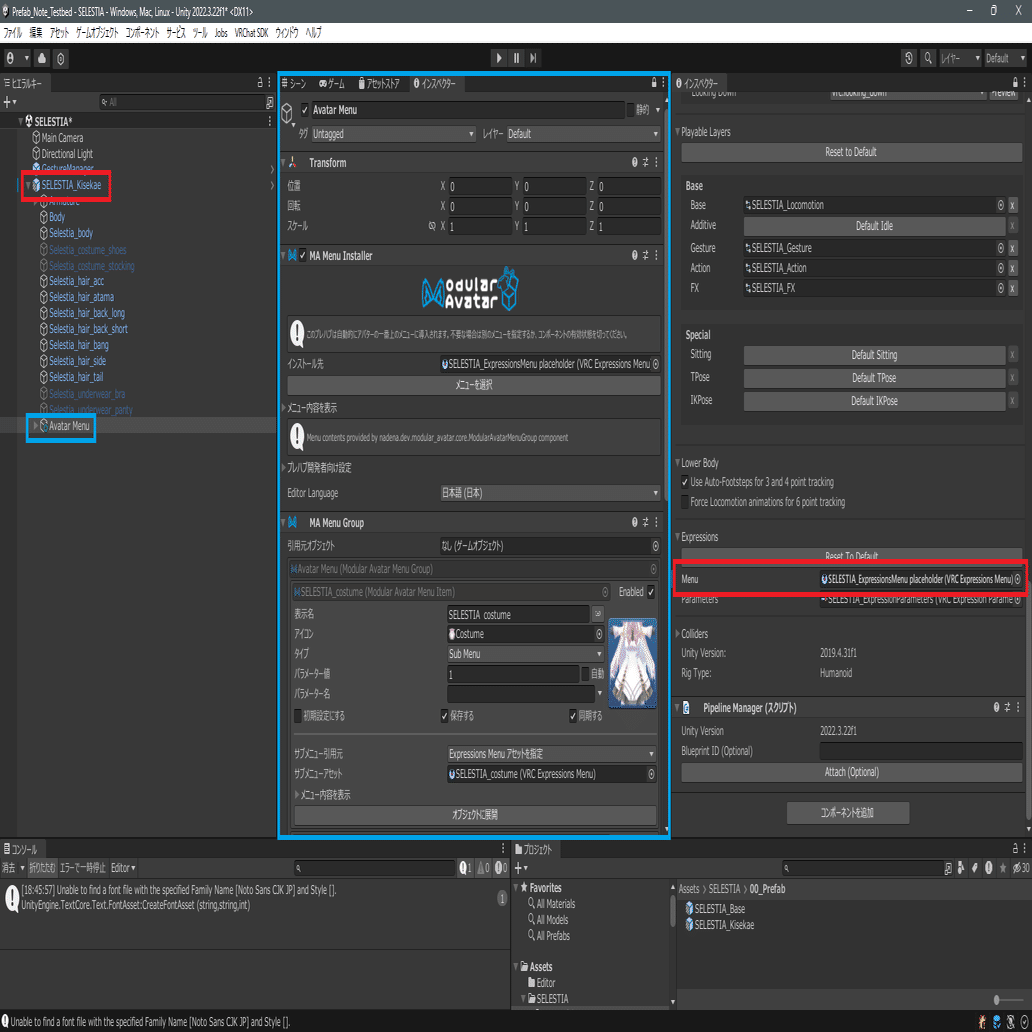The image size is (1032, 1032).
Task: Open the レイヤー Default dropdown in inspector
Action: (x=582, y=134)
